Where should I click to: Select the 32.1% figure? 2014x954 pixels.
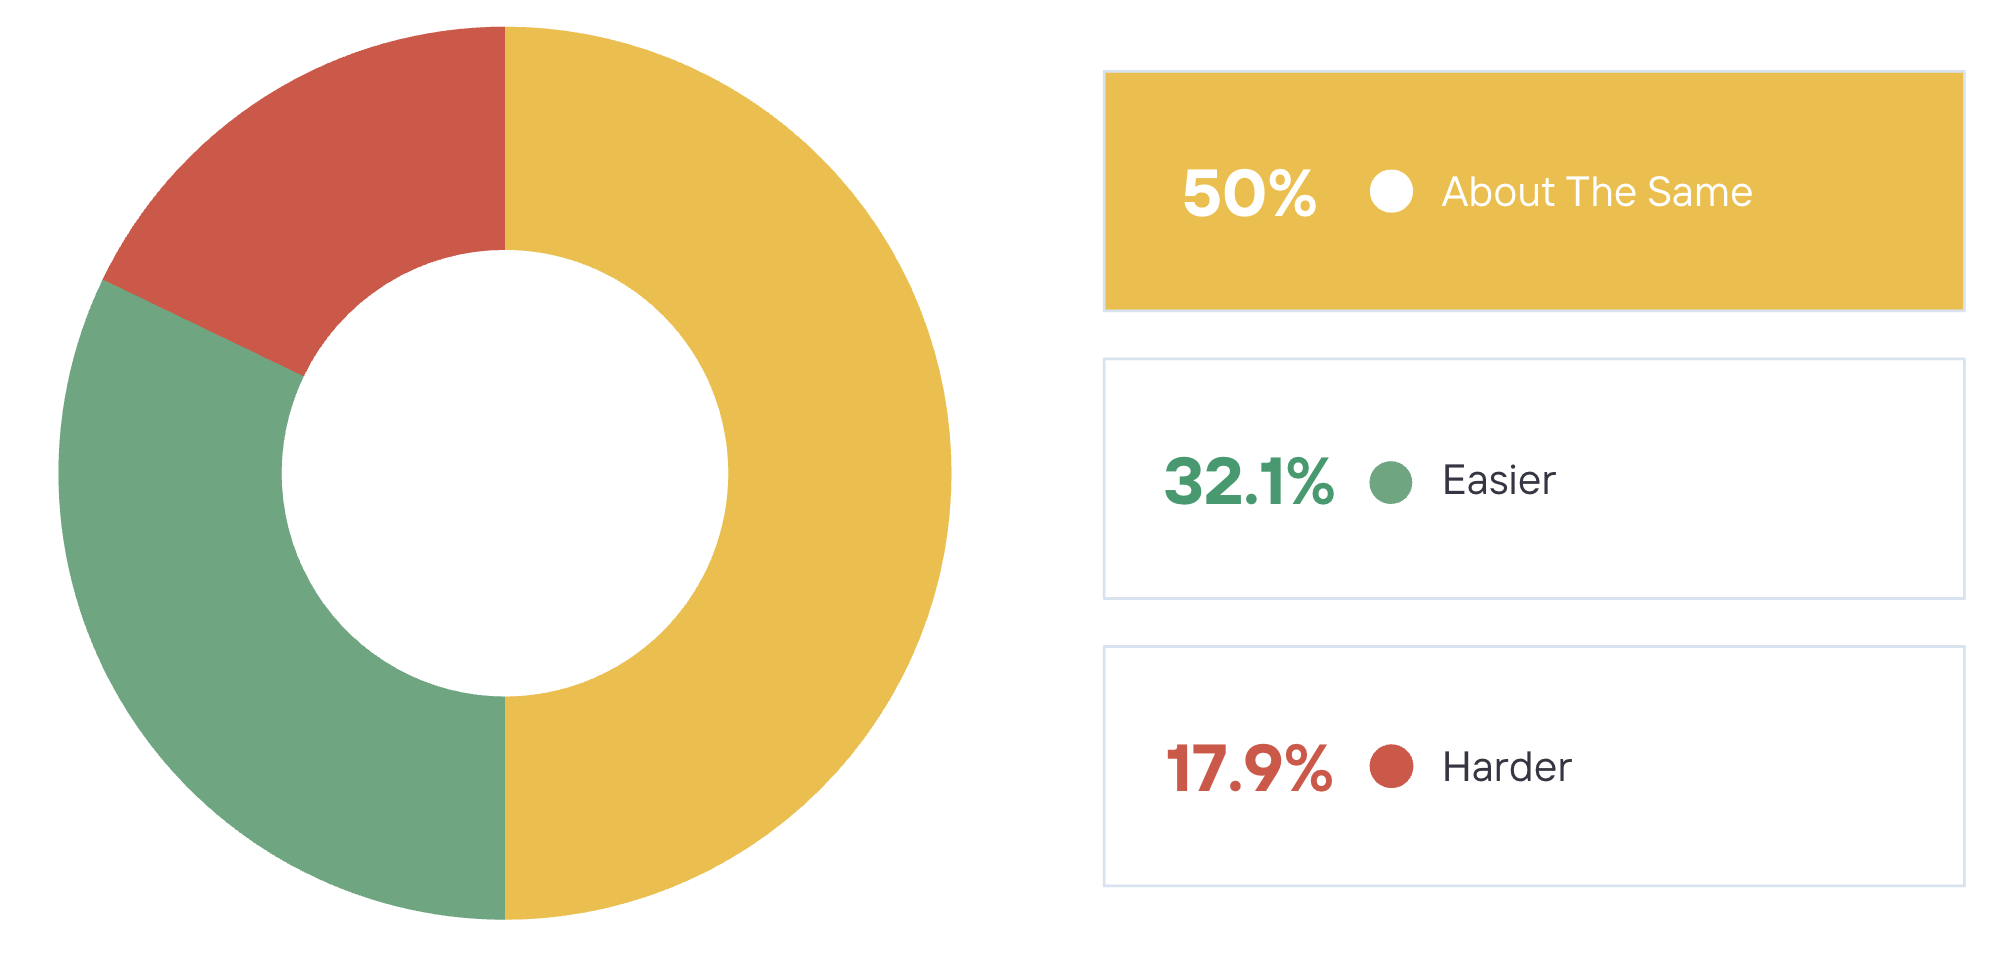(x=1248, y=482)
